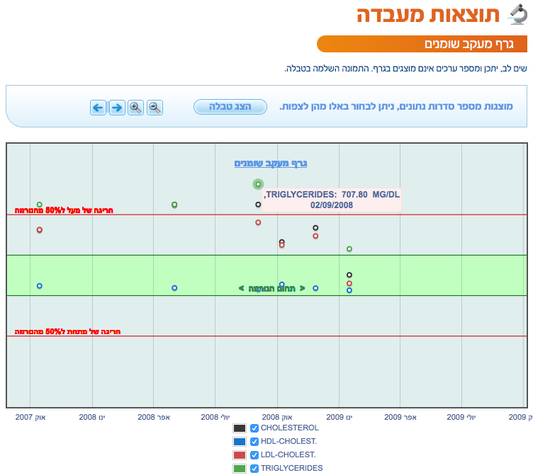Toggle the HDL-CHOLEST. checkbox
Screen dimensions: 533x475
tap(254, 442)
